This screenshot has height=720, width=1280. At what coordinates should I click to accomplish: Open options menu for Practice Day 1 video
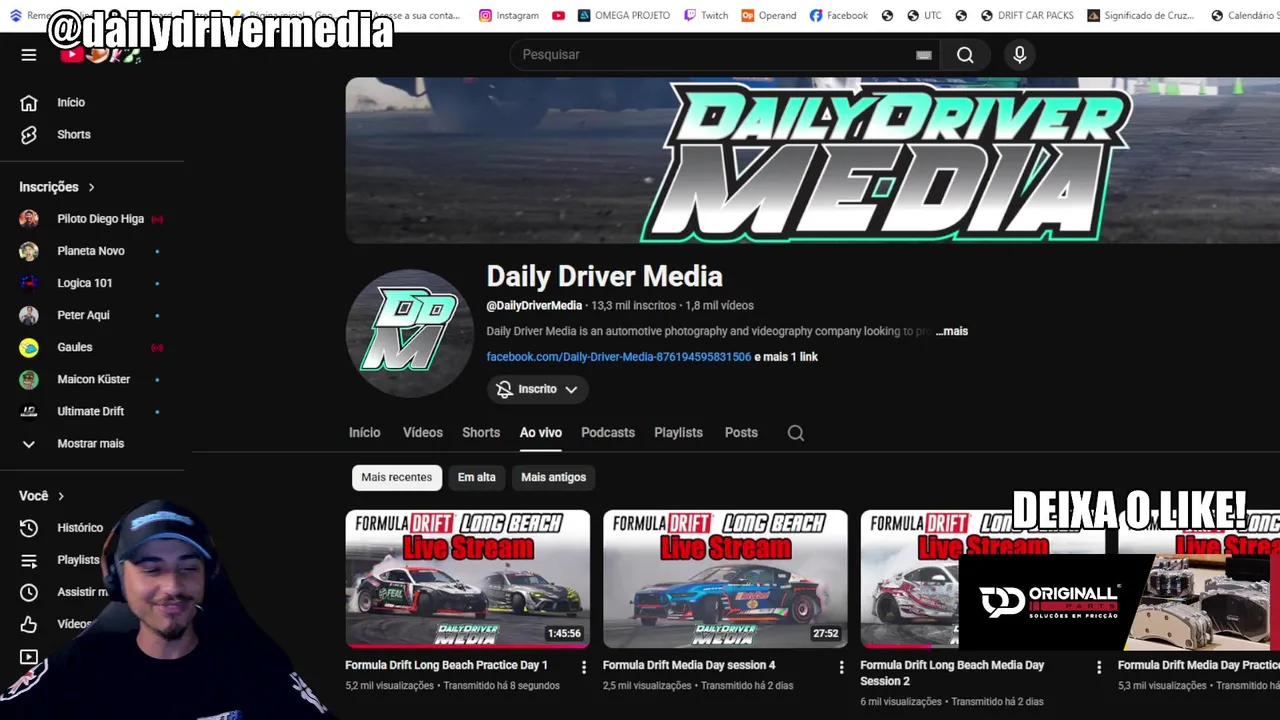[x=584, y=667]
